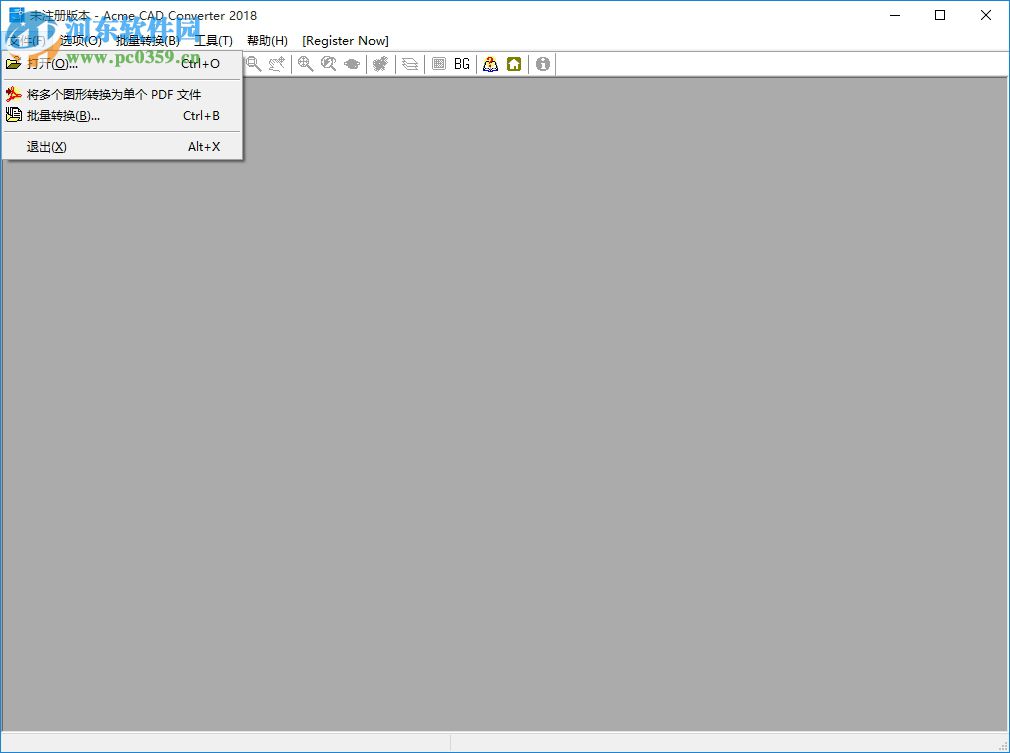The width and height of the screenshot is (1010, 753).
Task: Click 退出(X) to exit the application
Action: 46,146
